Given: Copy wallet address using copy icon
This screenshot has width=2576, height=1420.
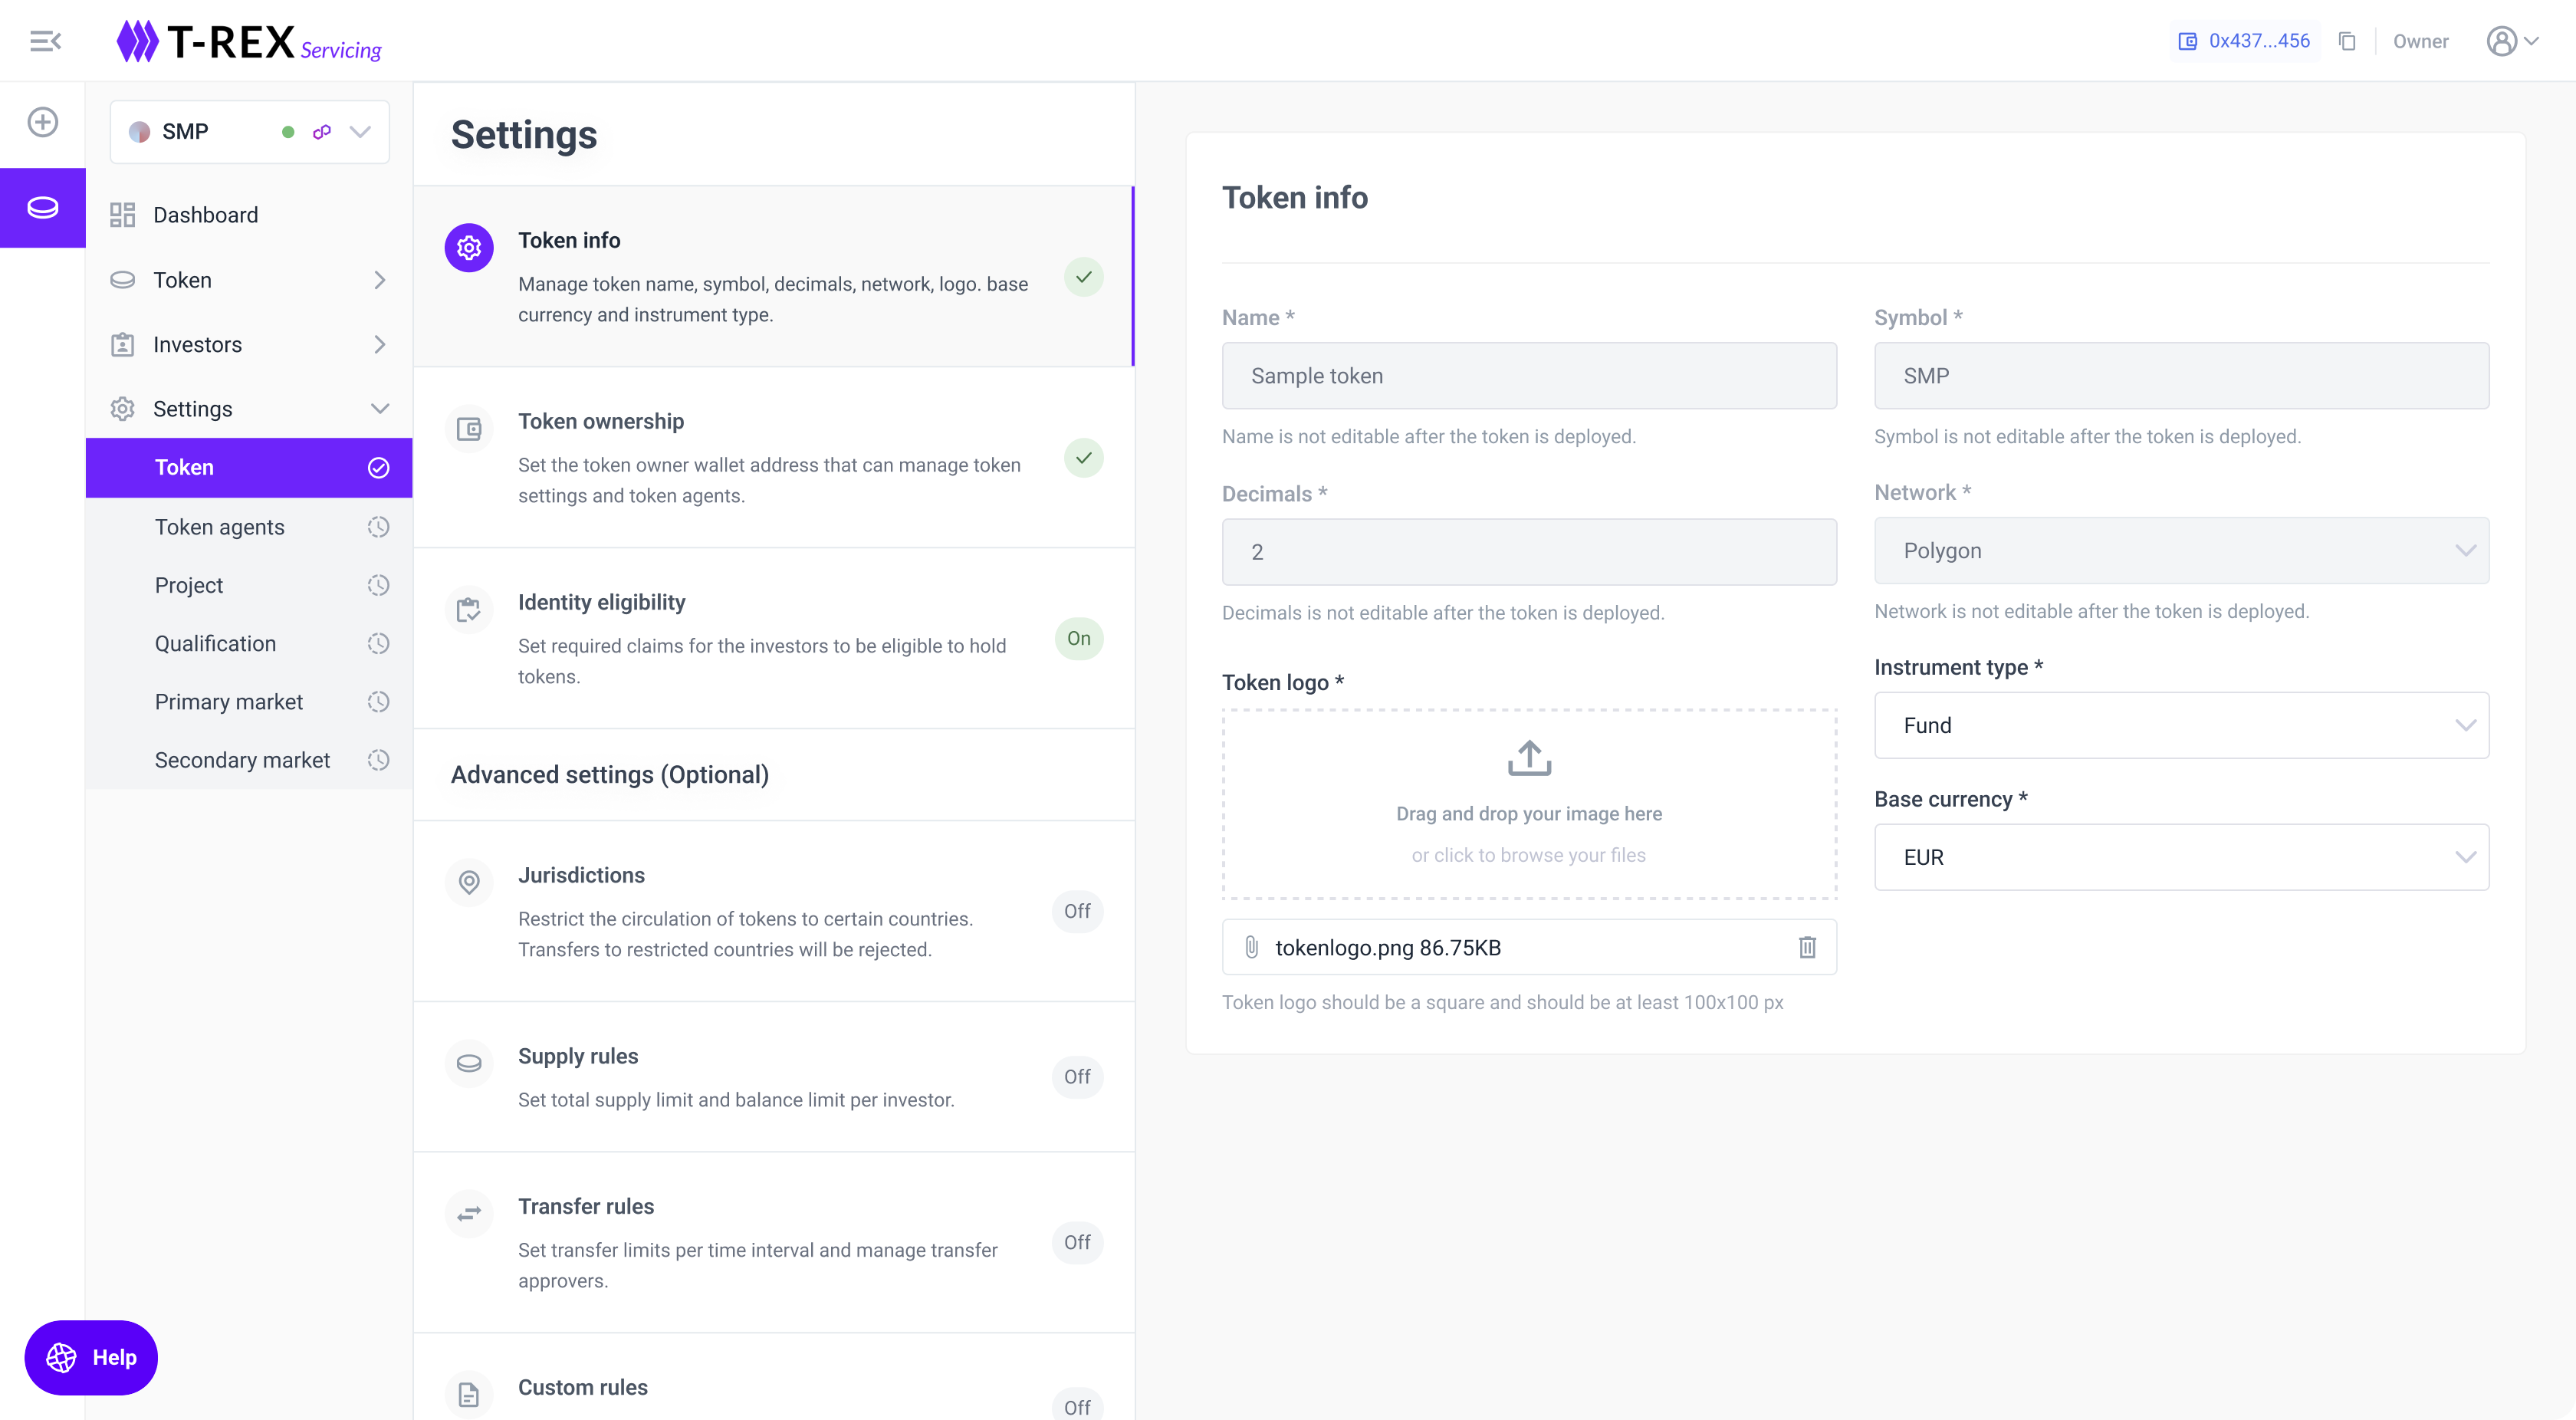Looking at the screenshot, I should pos(2347,41).
